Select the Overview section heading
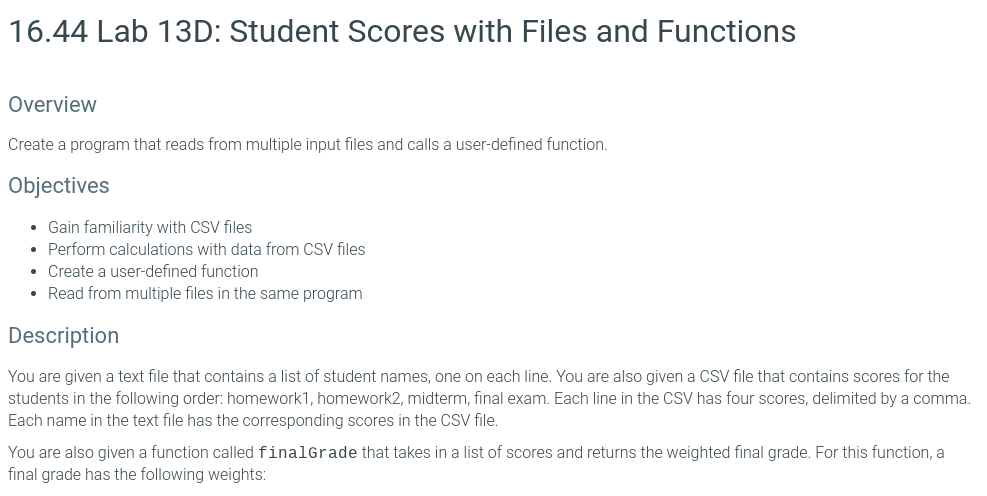Viewport: 987px width, 496px height. [x=52, y=104]
